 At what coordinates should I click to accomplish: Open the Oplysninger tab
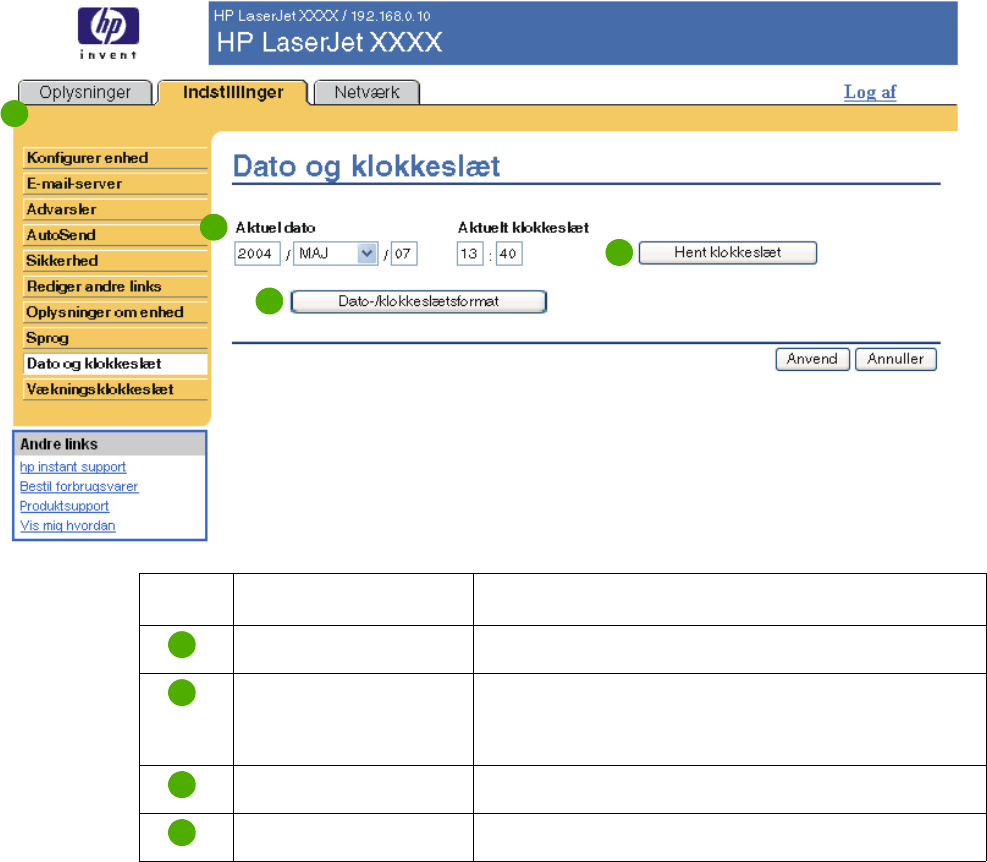[x=85, y=93]
